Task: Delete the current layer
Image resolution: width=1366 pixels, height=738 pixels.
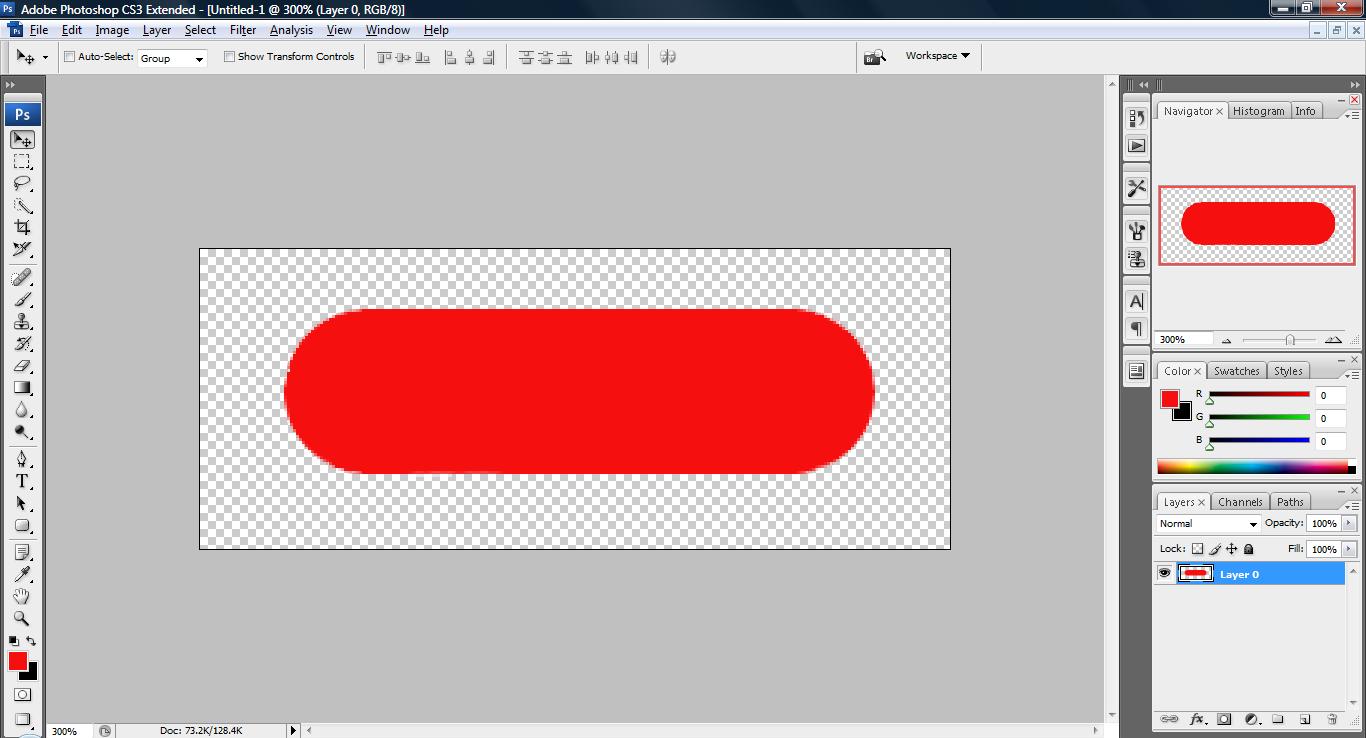Action: click(1331, 719)
